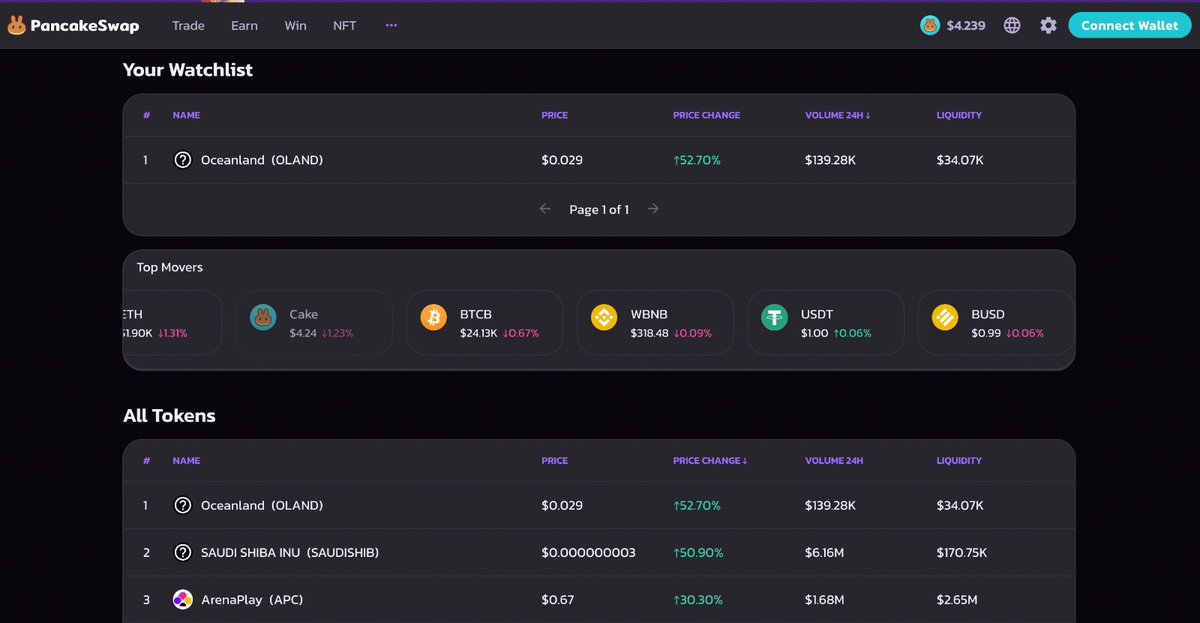The width and height of the screenshot is (1200, 623).
Task: Go to next watchlist page arrow
Action: pyautogui.click(x=653, y=209)
